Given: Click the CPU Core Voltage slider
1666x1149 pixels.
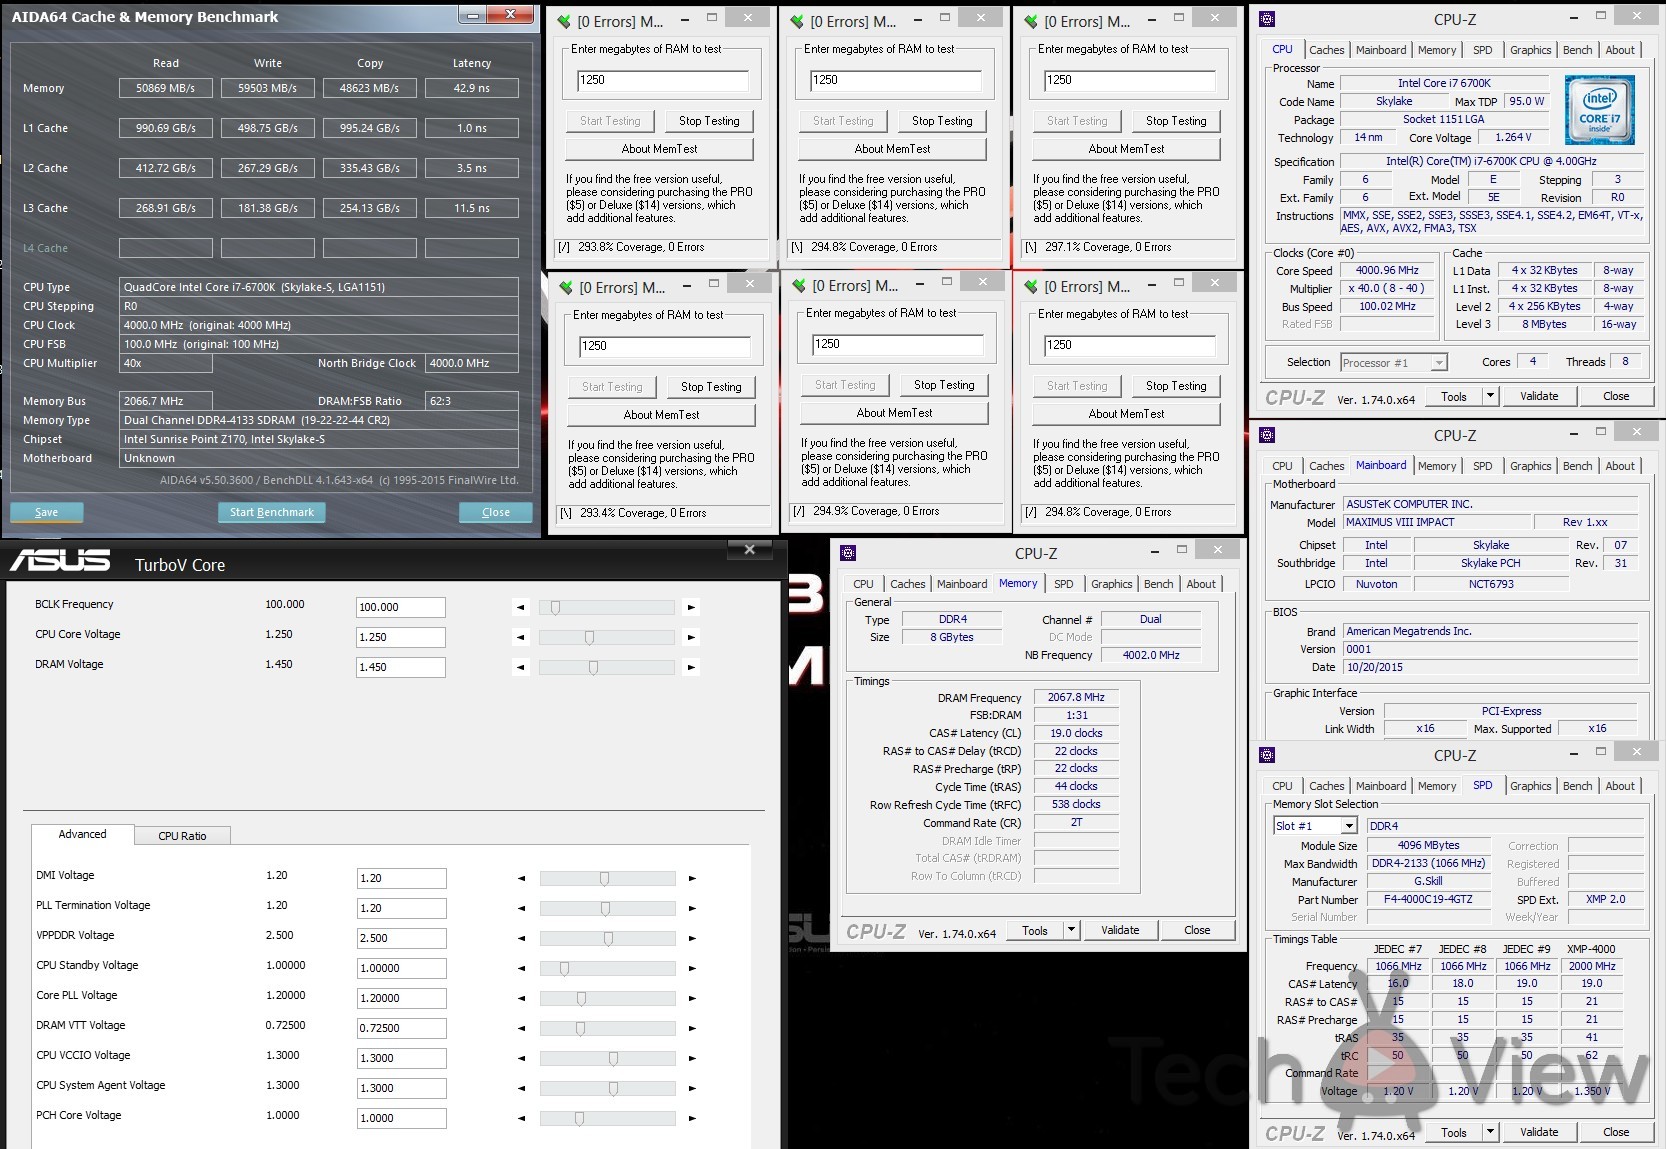Looking at the screenshot, I should [x=606, y=637].
